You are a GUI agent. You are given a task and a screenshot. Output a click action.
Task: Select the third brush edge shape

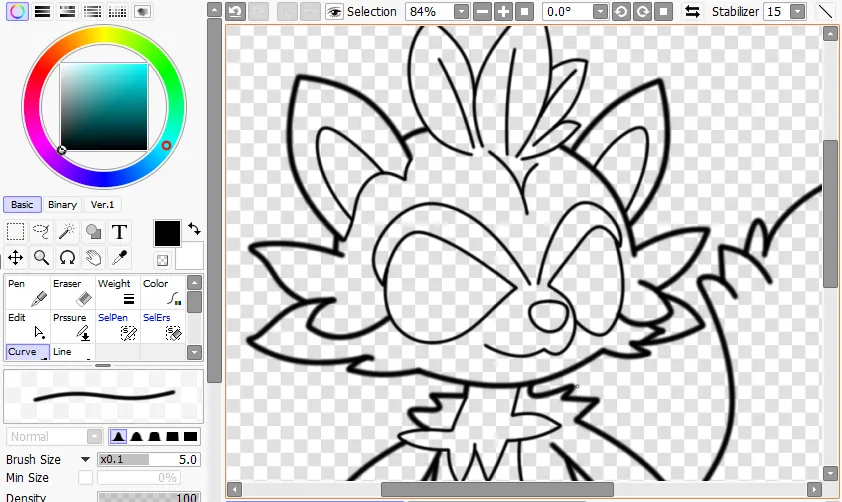(154, 436)
